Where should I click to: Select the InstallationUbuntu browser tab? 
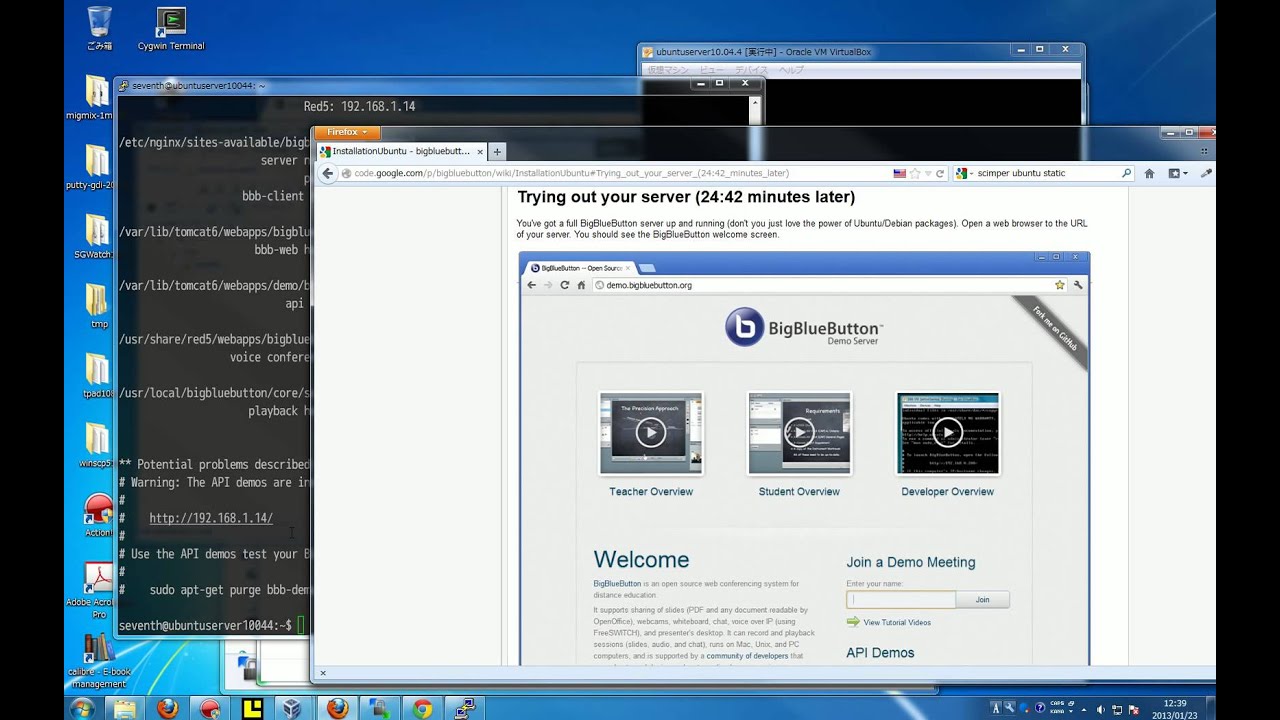click(401, 151)
